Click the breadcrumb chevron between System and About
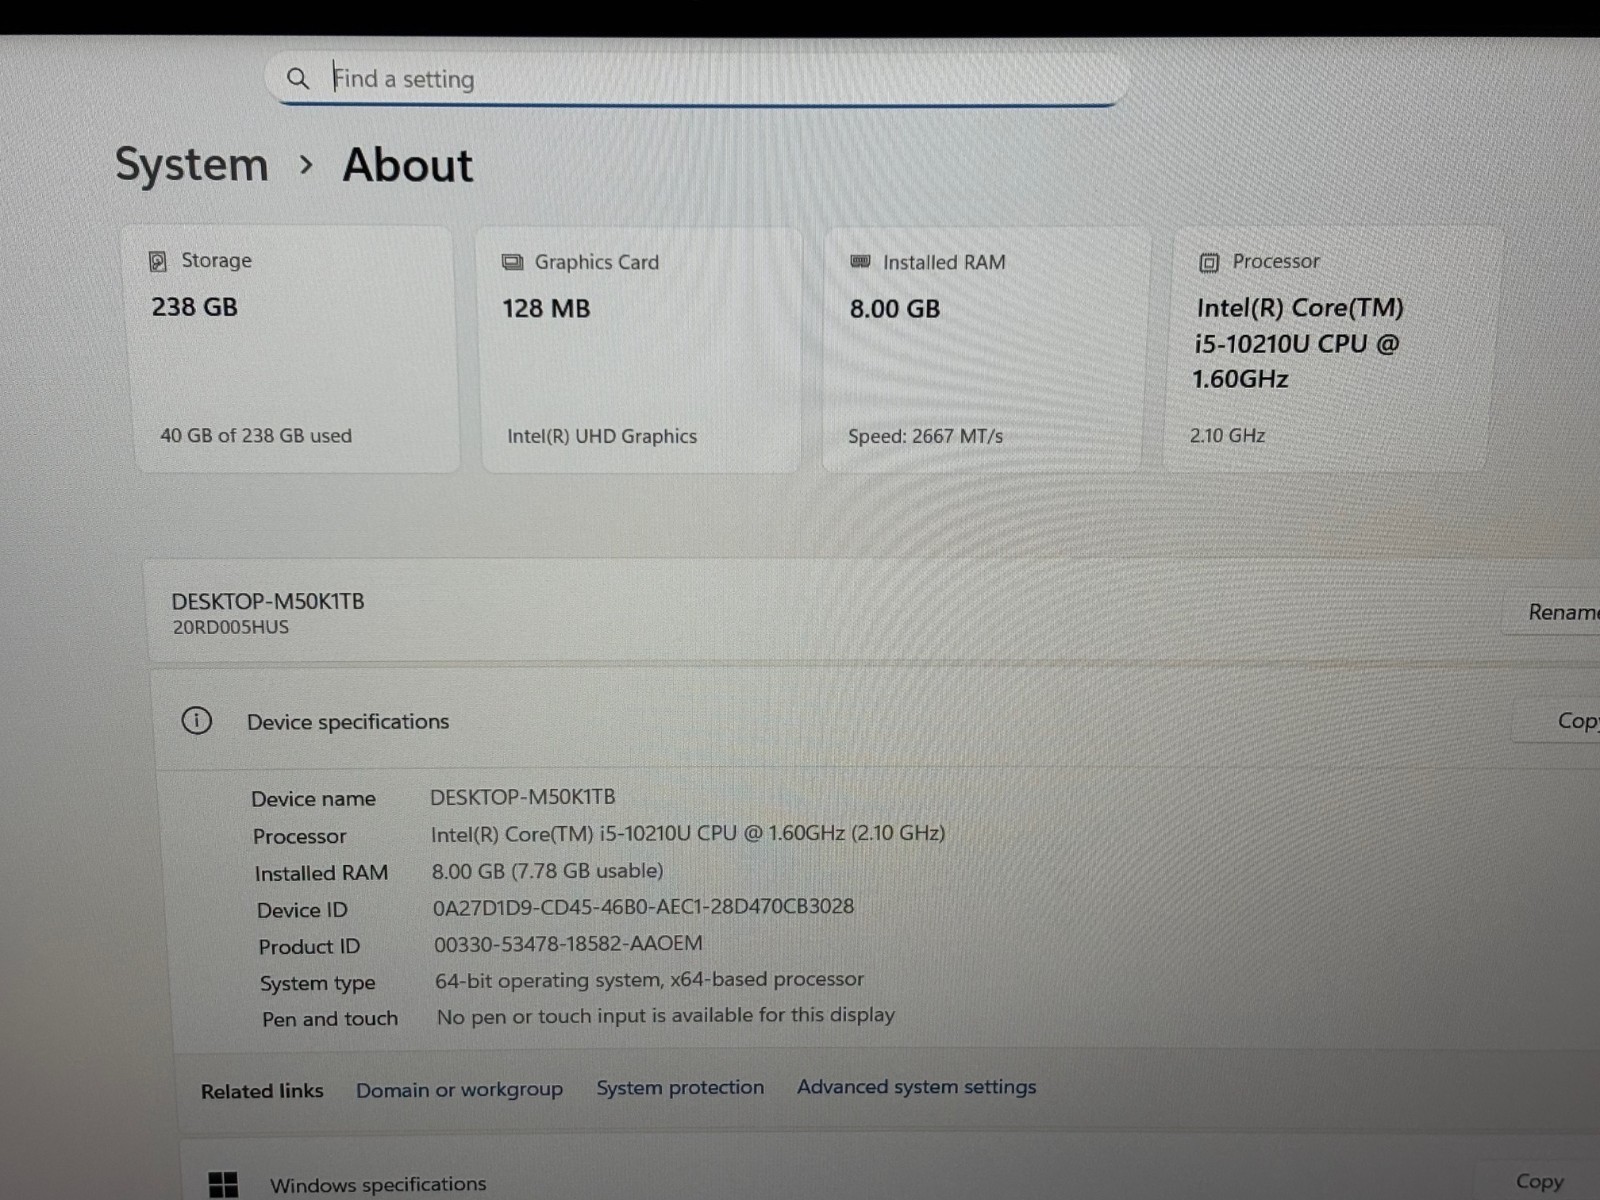 pos(306,165)
